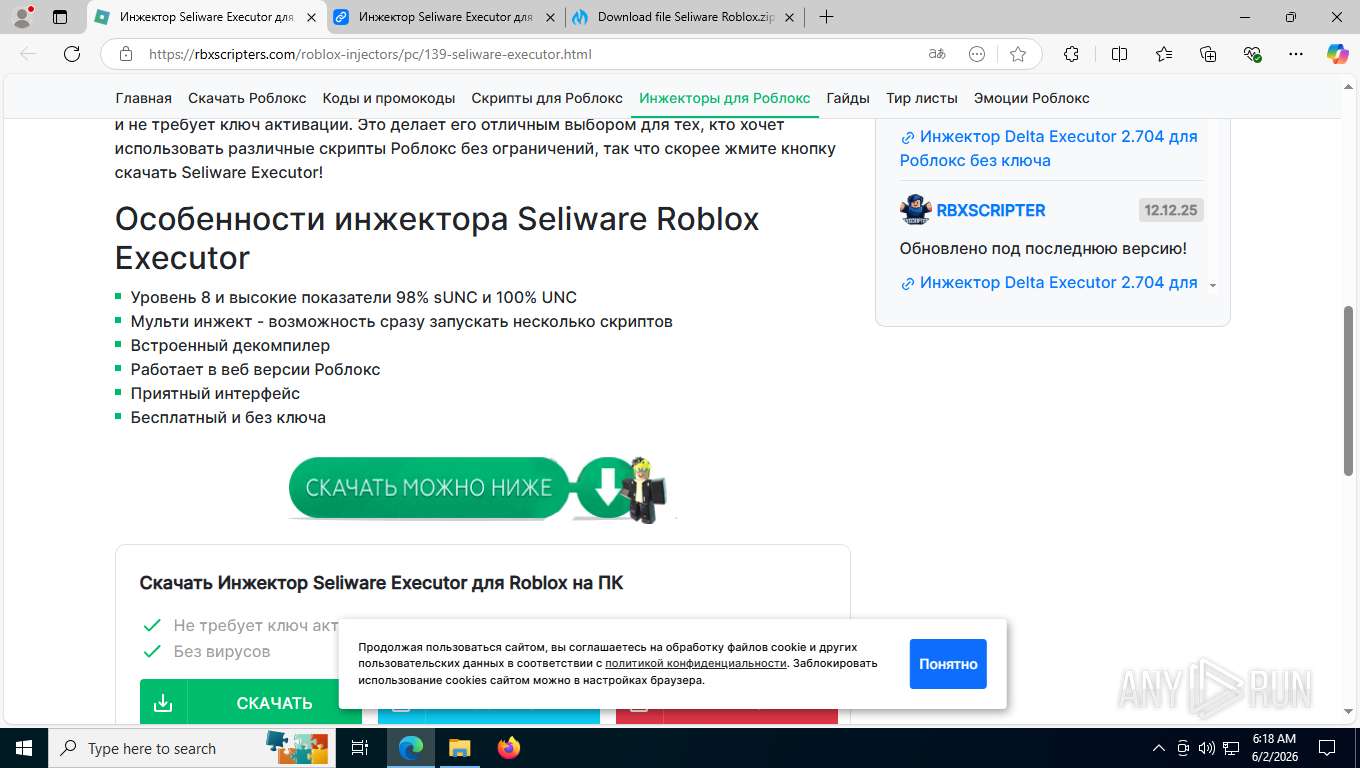Click the grayed-out back arrow
This screenshot has height=768, width=1360.
pos(28,54)
